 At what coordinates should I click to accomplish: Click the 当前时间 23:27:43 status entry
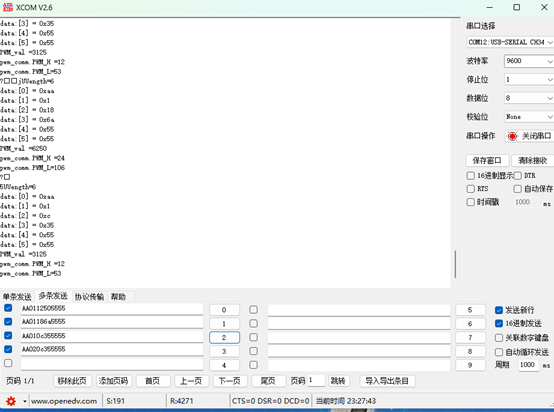pos(346,401)
